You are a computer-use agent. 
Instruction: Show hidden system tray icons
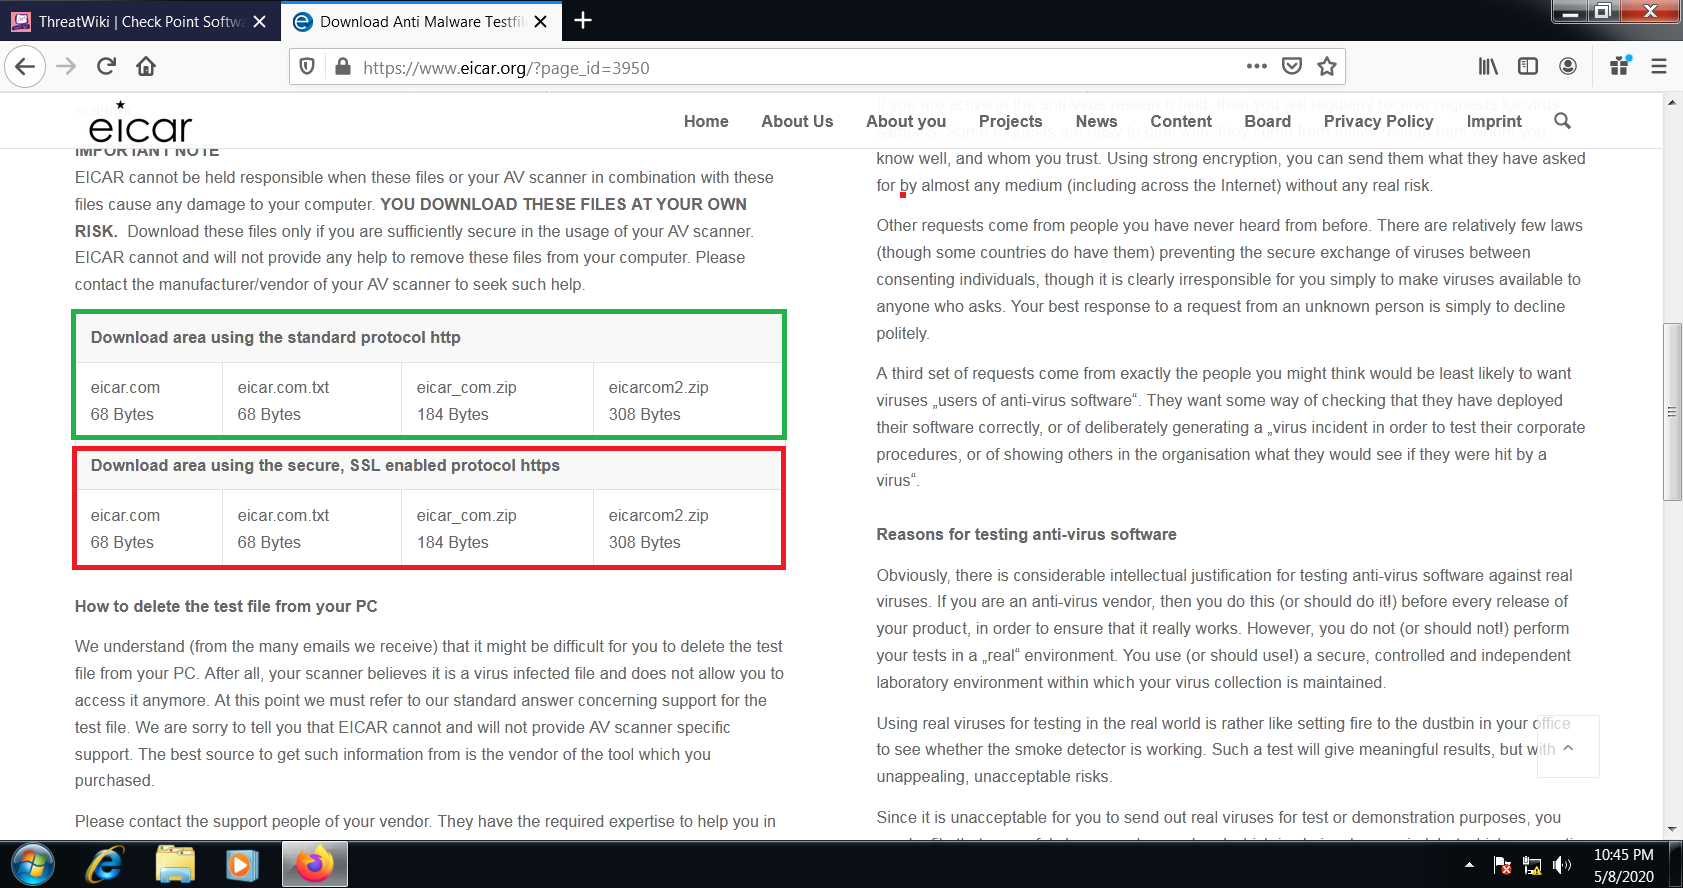click(1469, 865)
